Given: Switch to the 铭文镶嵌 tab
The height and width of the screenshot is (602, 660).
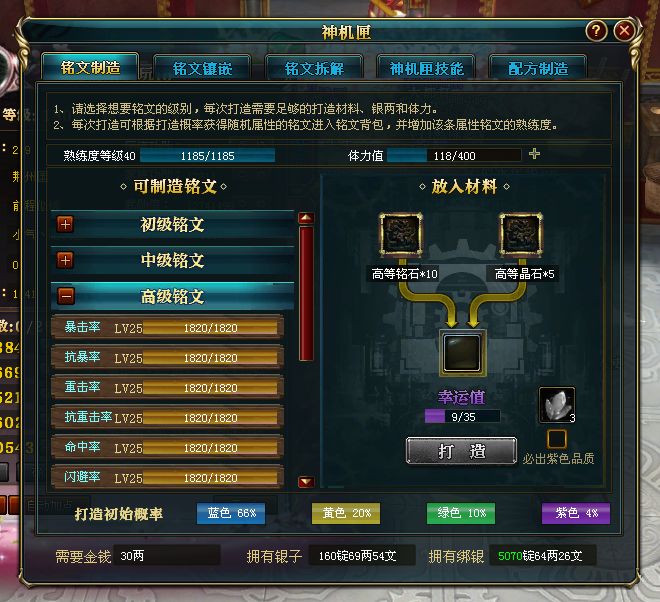Looking at the screenshot, I should click(202, 68).
